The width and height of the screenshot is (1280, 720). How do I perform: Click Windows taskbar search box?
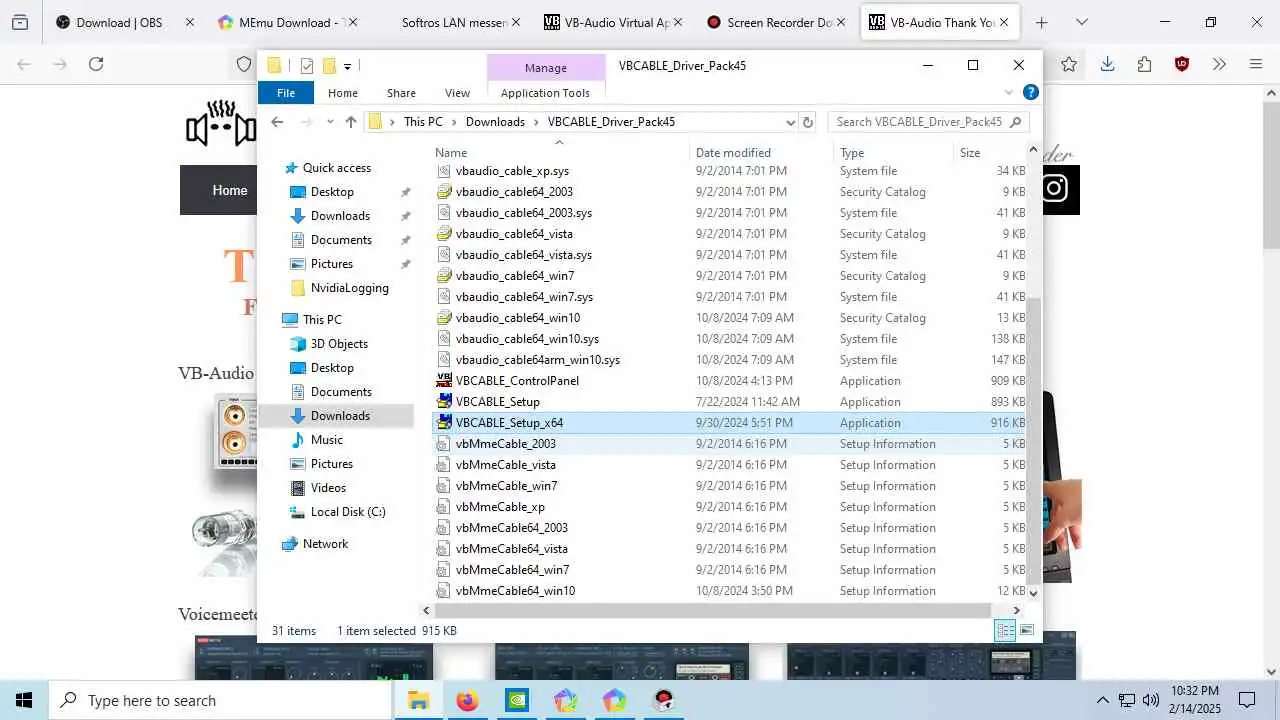(220, 700)
